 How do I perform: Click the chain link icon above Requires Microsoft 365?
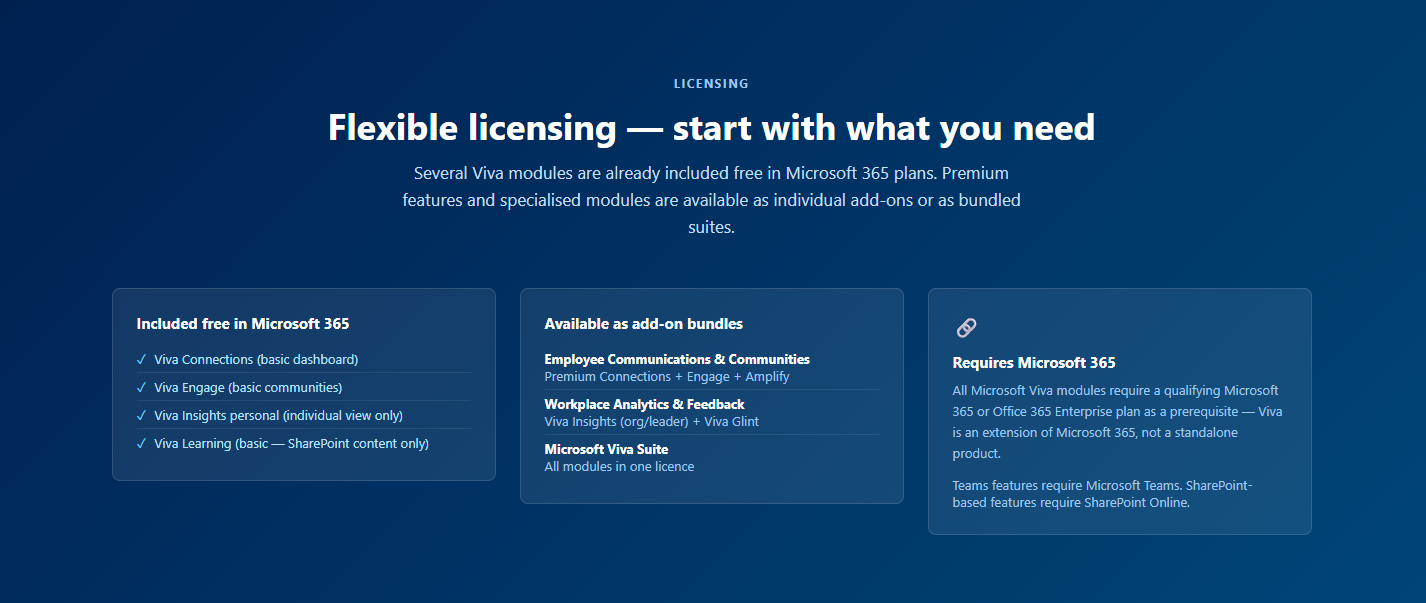pyautogui.click(x=966, y=328)
